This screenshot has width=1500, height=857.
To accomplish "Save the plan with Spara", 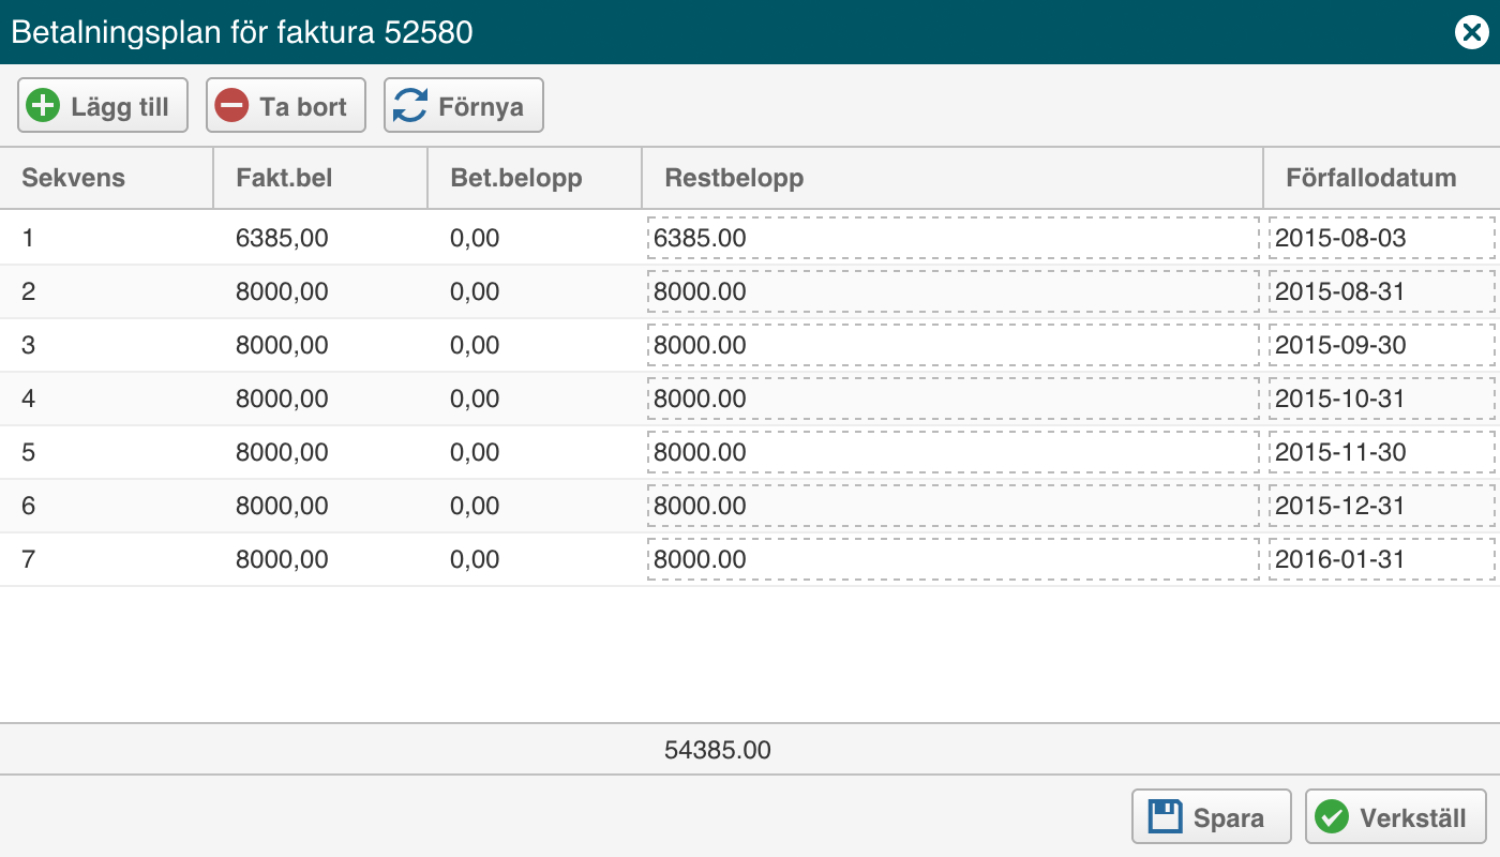I will (x=1211, y=817).
